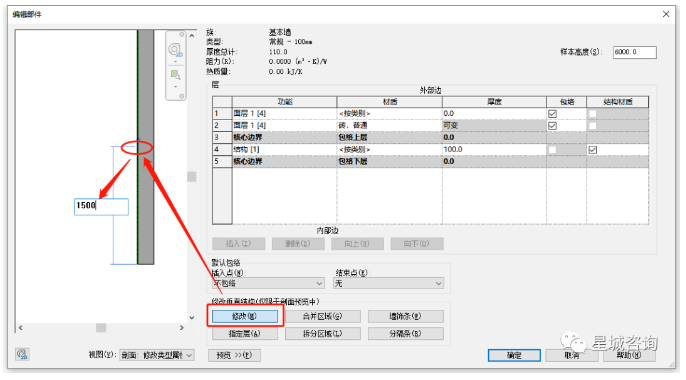This screenshot has height=380, width=686.
Task: Toggle 包络 checkbox for layer row 2
Action: (553, 126)
